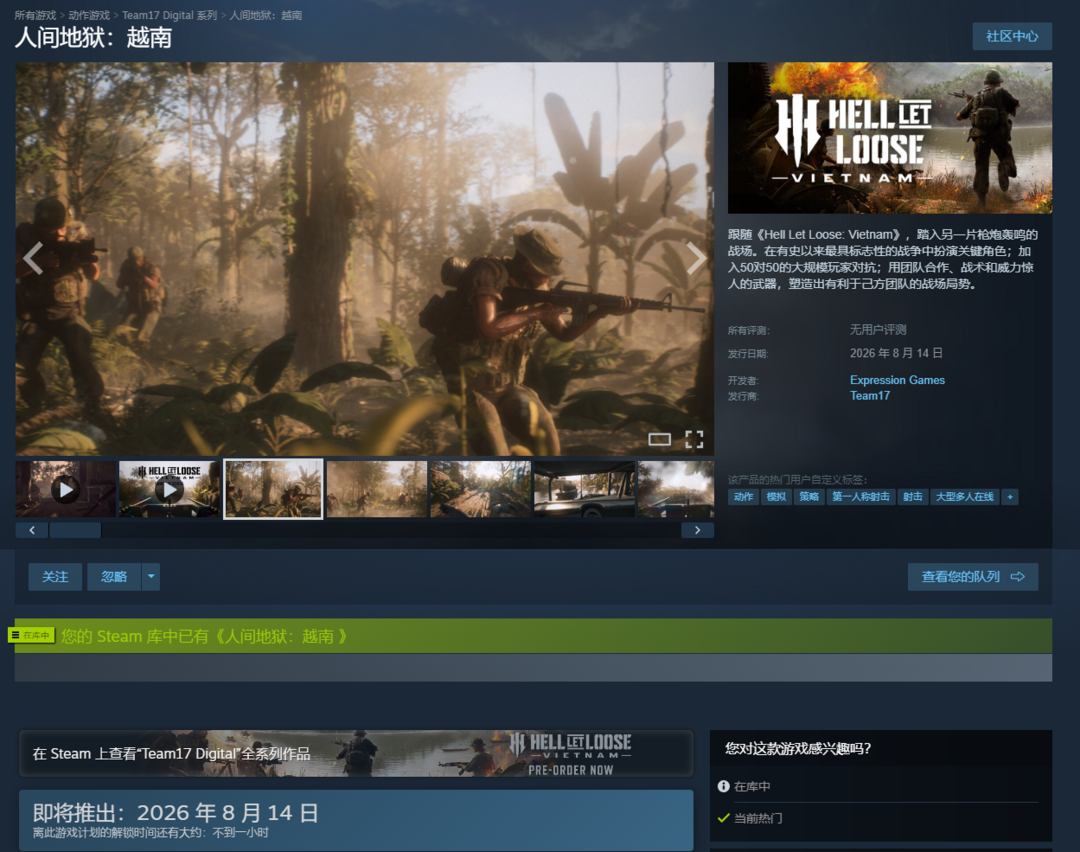This screenshot has height=852, width=1080.
Task: Play the first trailer video thumbnail
Action: [65, 490]
